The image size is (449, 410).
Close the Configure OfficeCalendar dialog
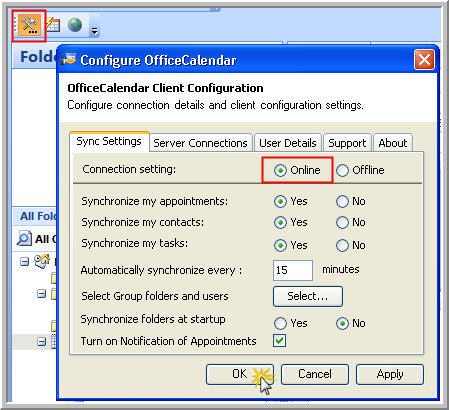tap(424, 60)
